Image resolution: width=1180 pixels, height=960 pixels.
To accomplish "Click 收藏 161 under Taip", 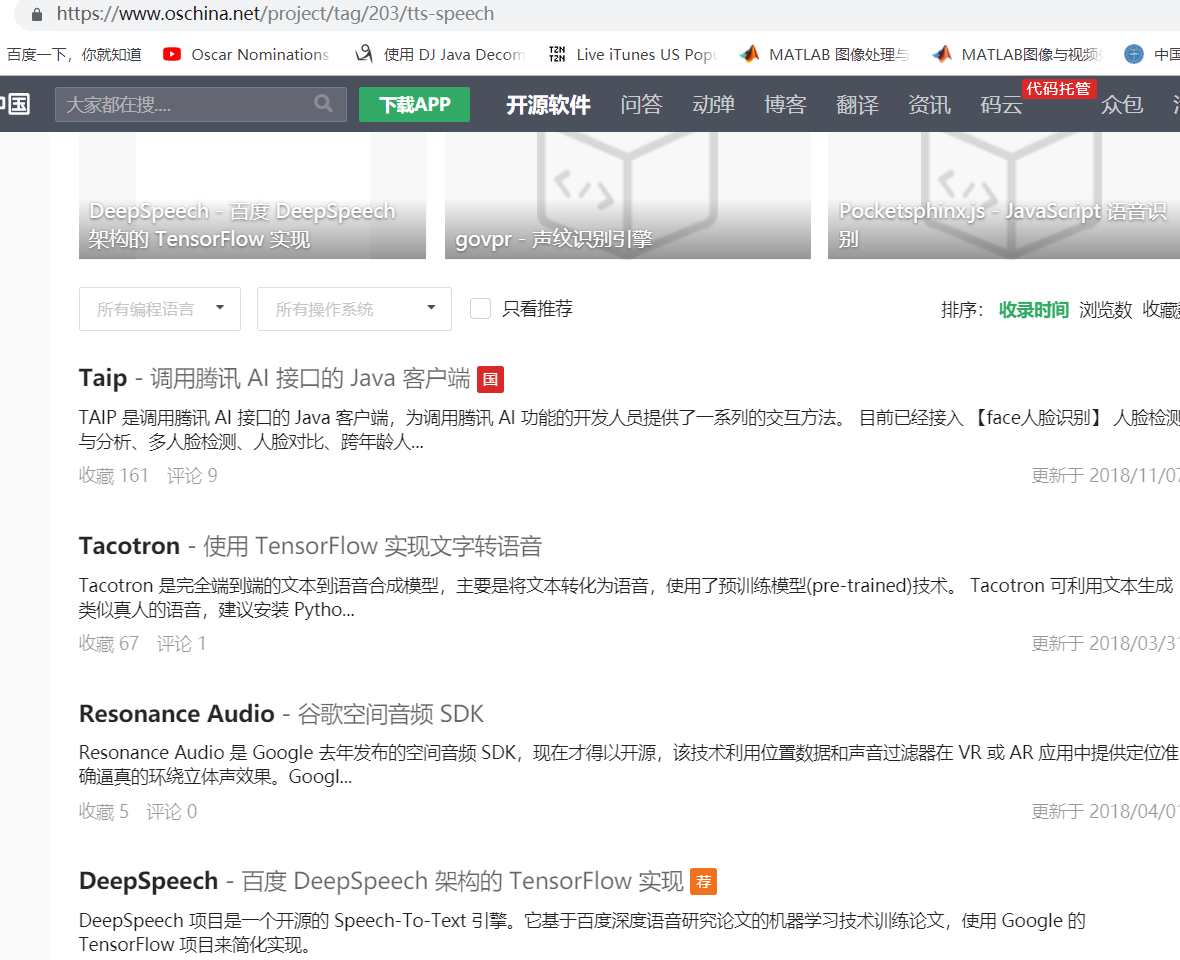I will click(114, 475).
